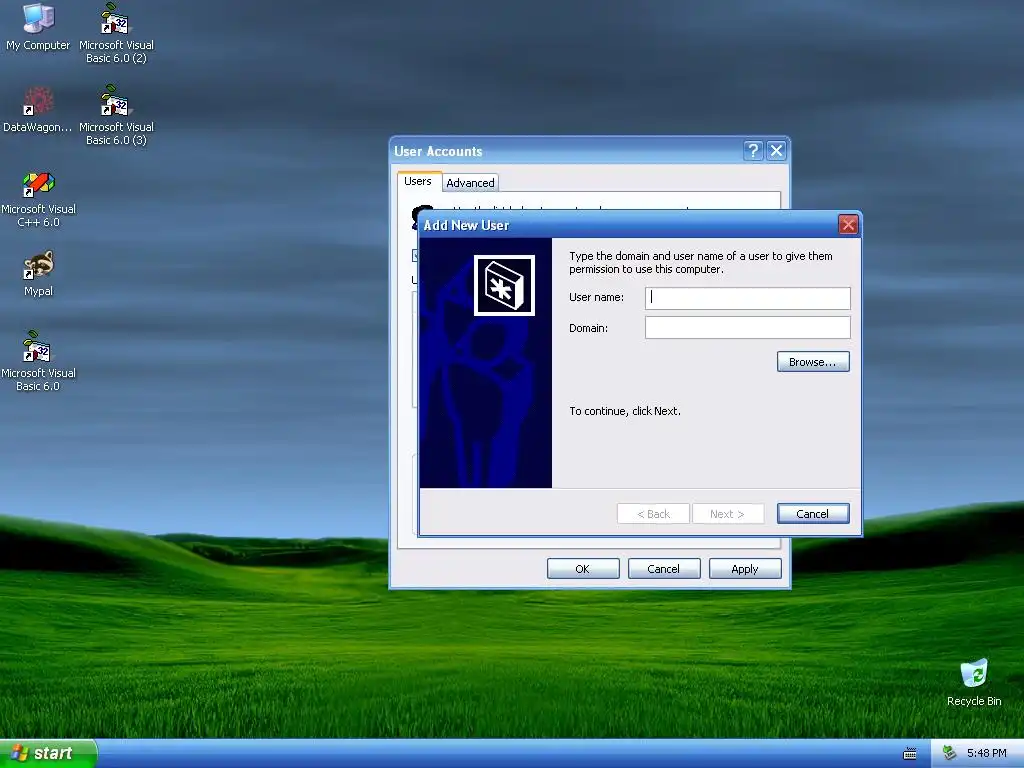1024x768 pixels.
Task: Click Cancel in User Accounts window
Action: (664, 569)
